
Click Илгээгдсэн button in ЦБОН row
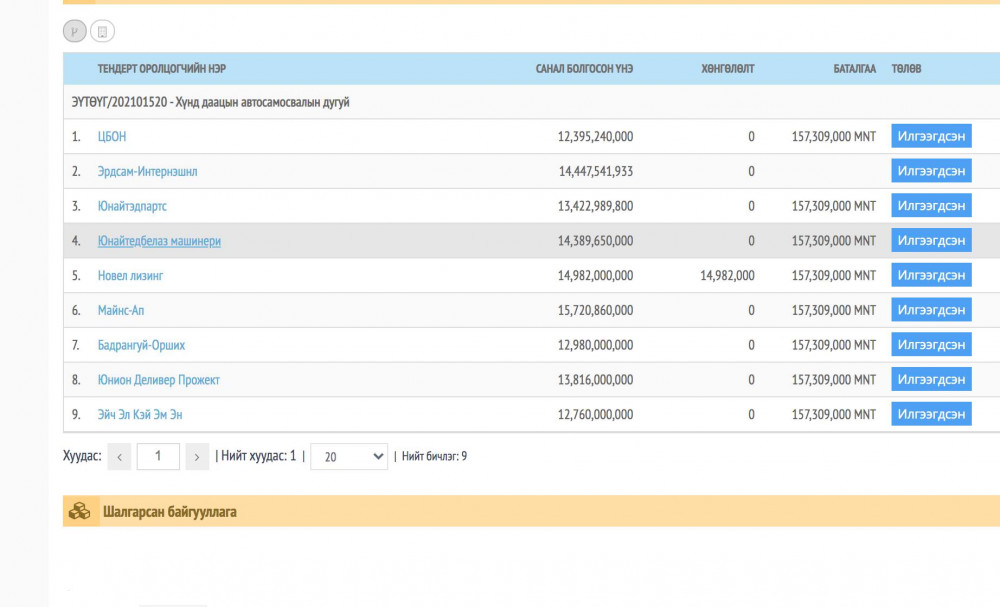pyautogui.click(x=931, y=136)
